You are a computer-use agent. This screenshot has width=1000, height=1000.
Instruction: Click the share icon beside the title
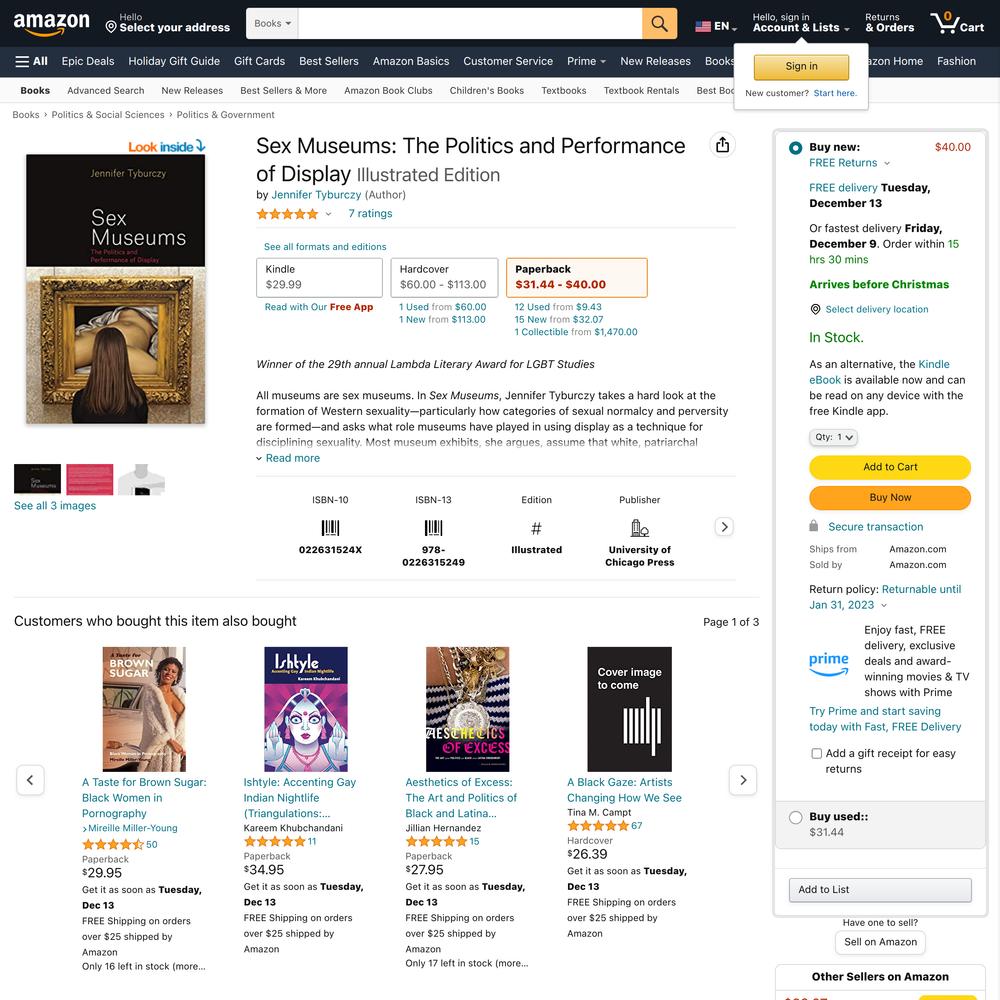[x=722, y=145]
